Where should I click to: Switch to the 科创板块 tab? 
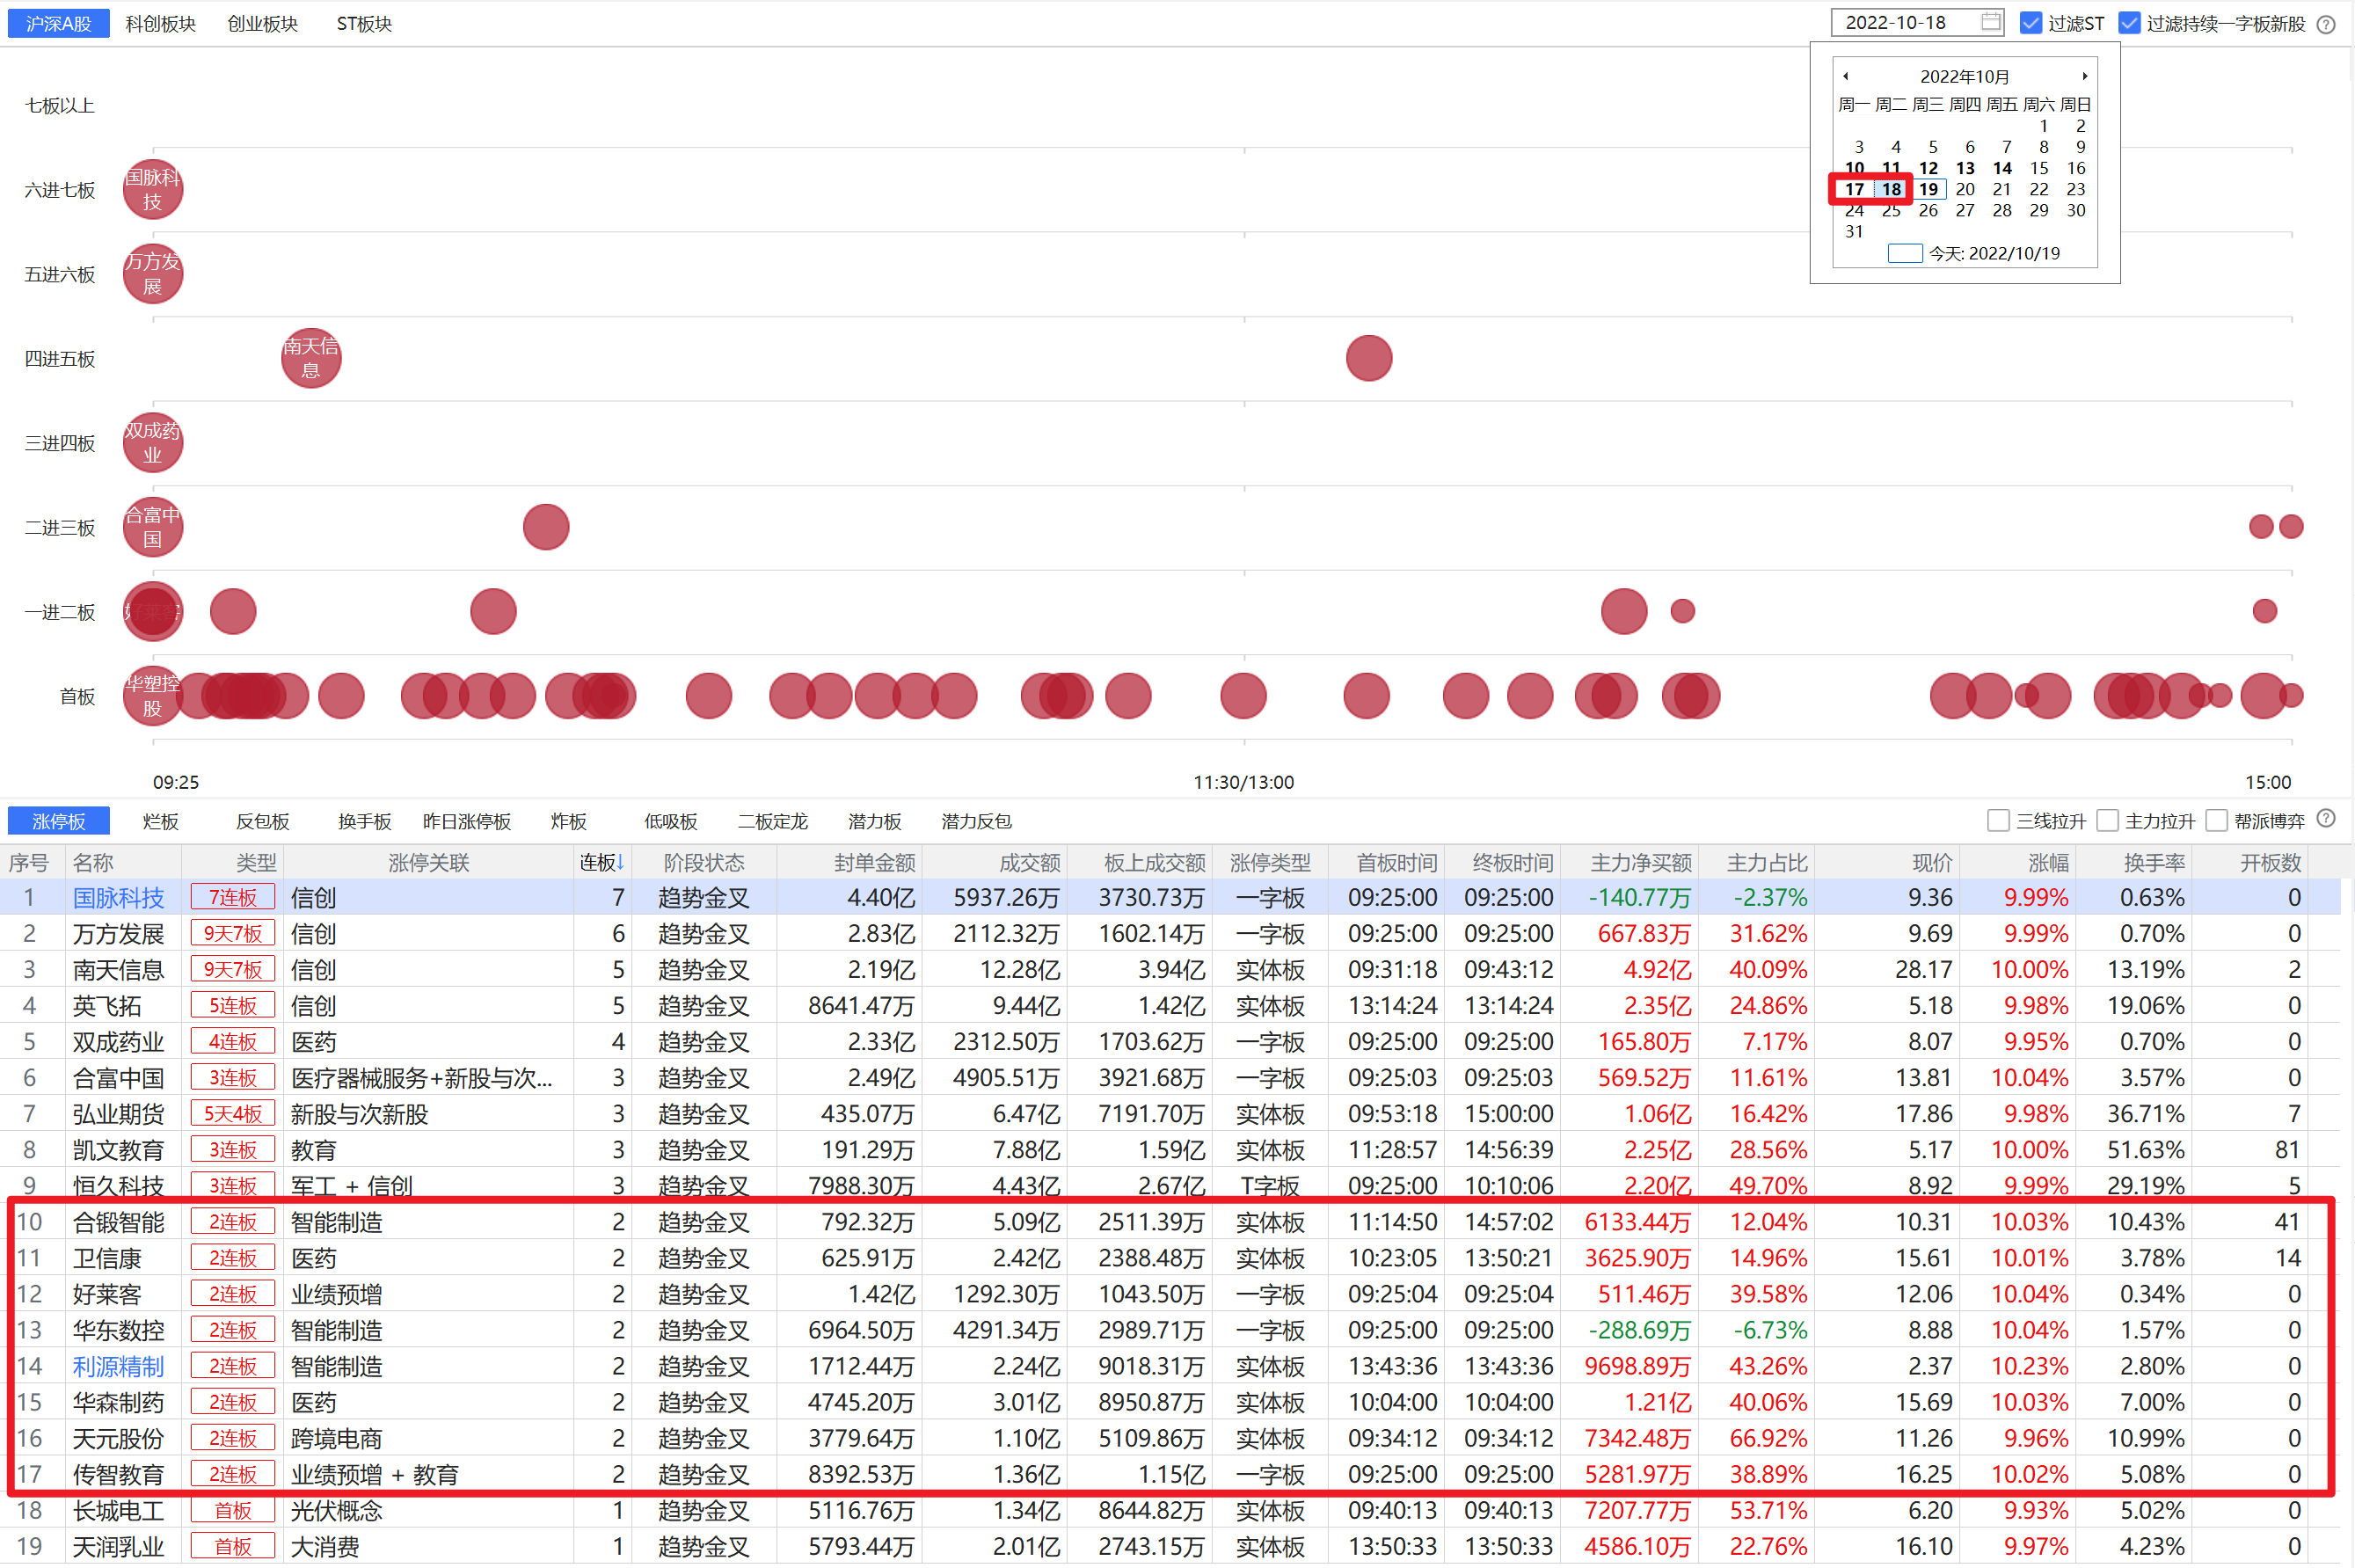[x=160, y=23]
